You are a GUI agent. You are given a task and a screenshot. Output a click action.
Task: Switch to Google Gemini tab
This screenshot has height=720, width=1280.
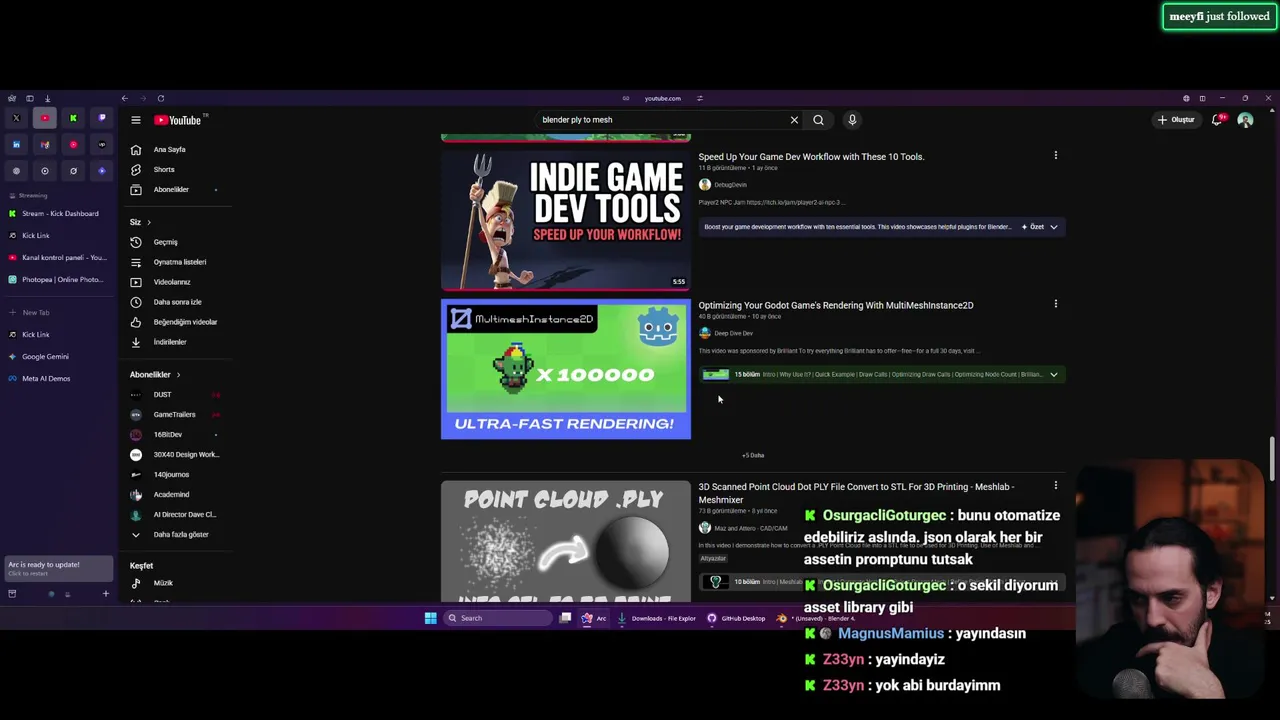coord(58,356)
